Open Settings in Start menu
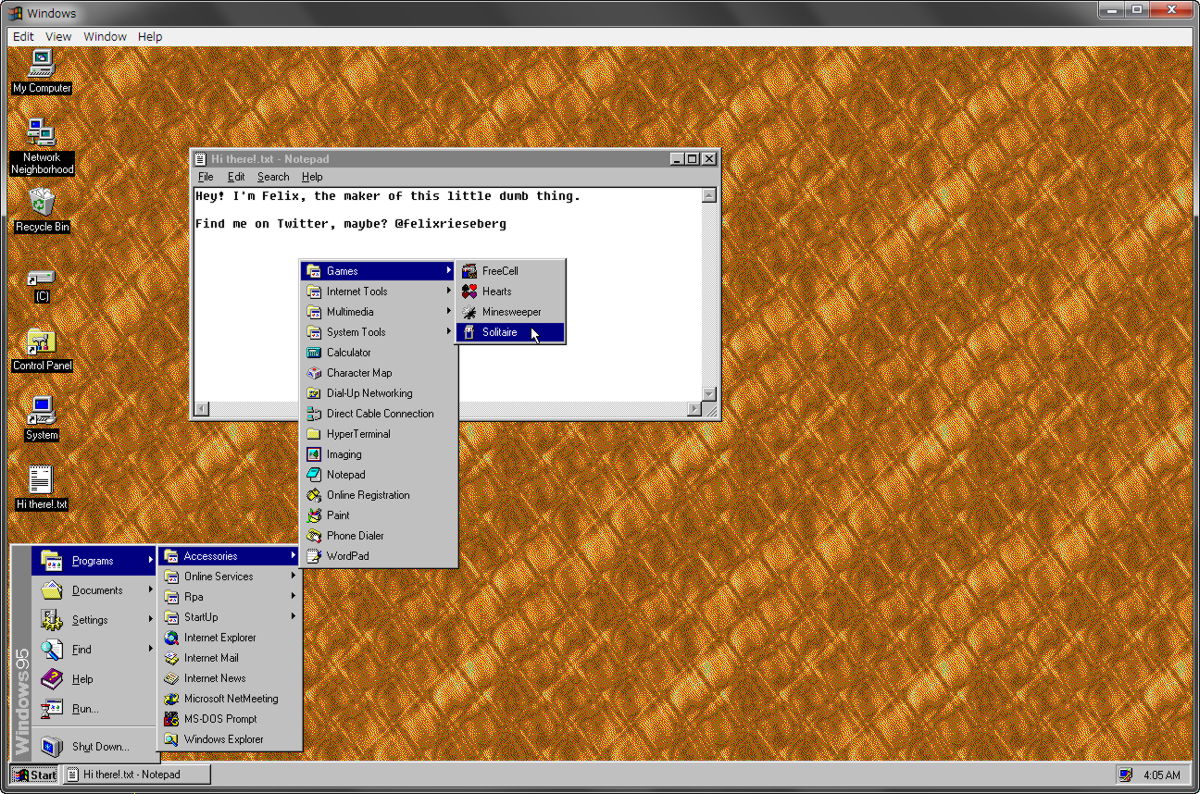1200x794 pixels. pos(95,620)
